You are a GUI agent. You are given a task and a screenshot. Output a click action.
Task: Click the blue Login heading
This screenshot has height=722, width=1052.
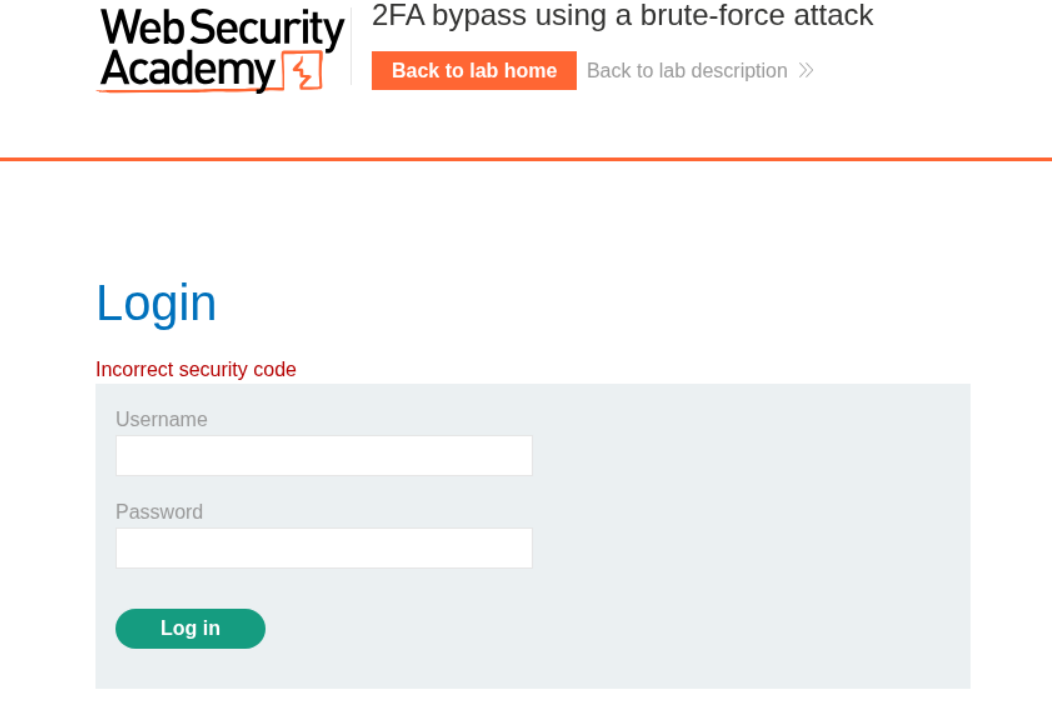(x=156, y=303)
